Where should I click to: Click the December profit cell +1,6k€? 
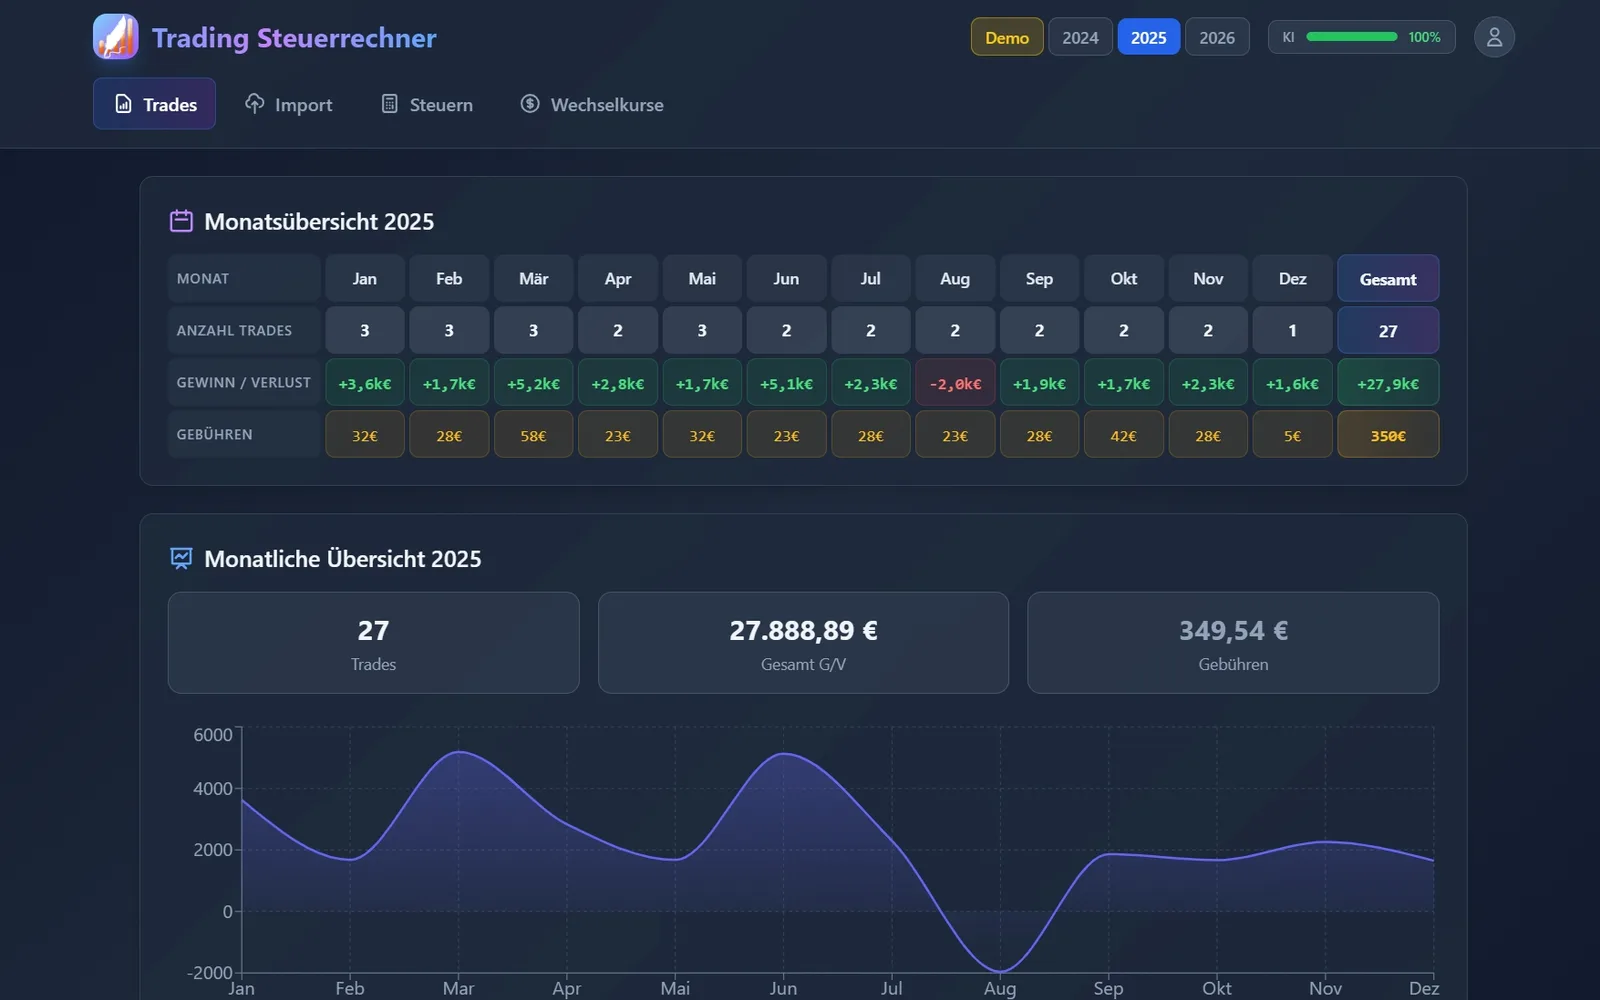coord(1292,383)
